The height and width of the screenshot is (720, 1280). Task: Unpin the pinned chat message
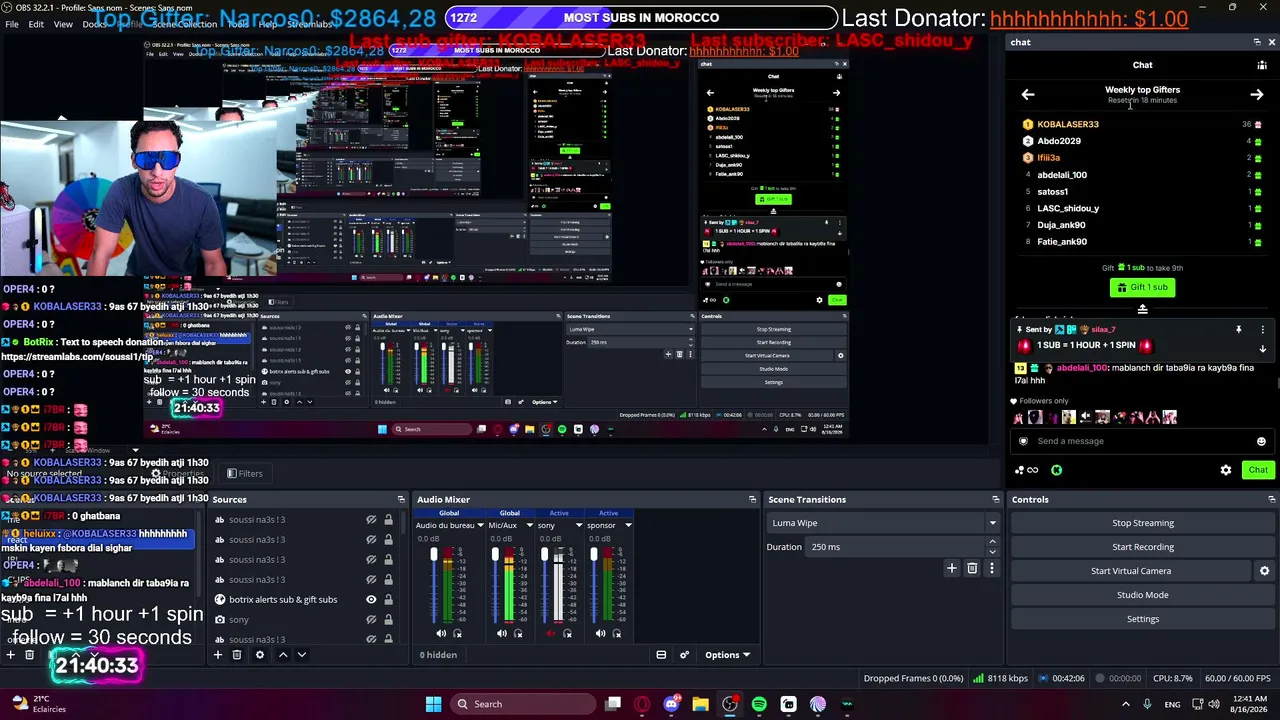coord(1238,329)
